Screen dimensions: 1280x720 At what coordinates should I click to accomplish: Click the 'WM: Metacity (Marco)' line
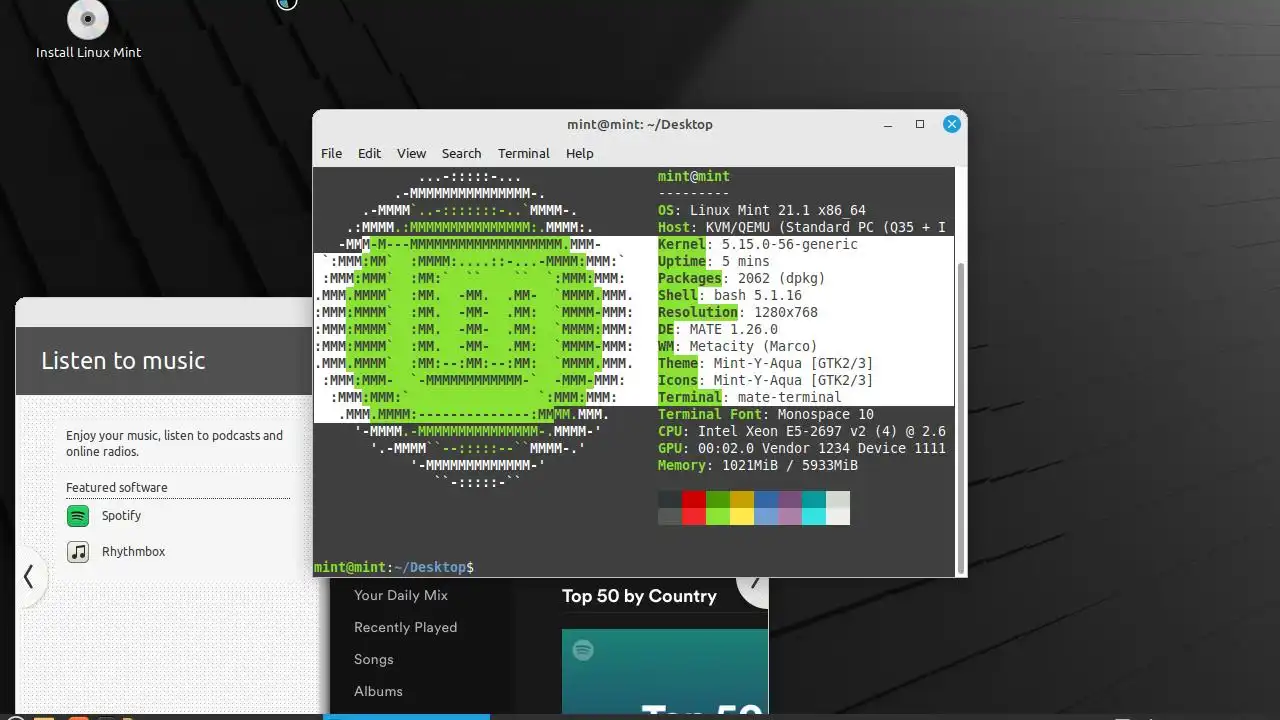click(738, 346)
